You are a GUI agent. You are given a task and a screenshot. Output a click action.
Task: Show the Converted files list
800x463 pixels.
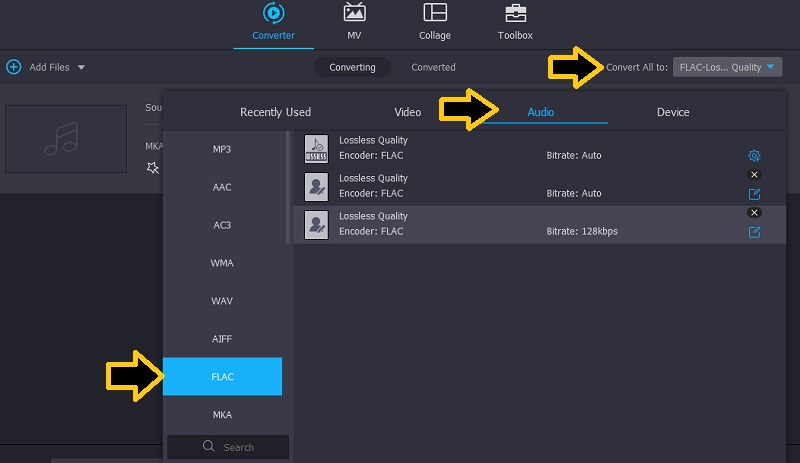[433, 67]
